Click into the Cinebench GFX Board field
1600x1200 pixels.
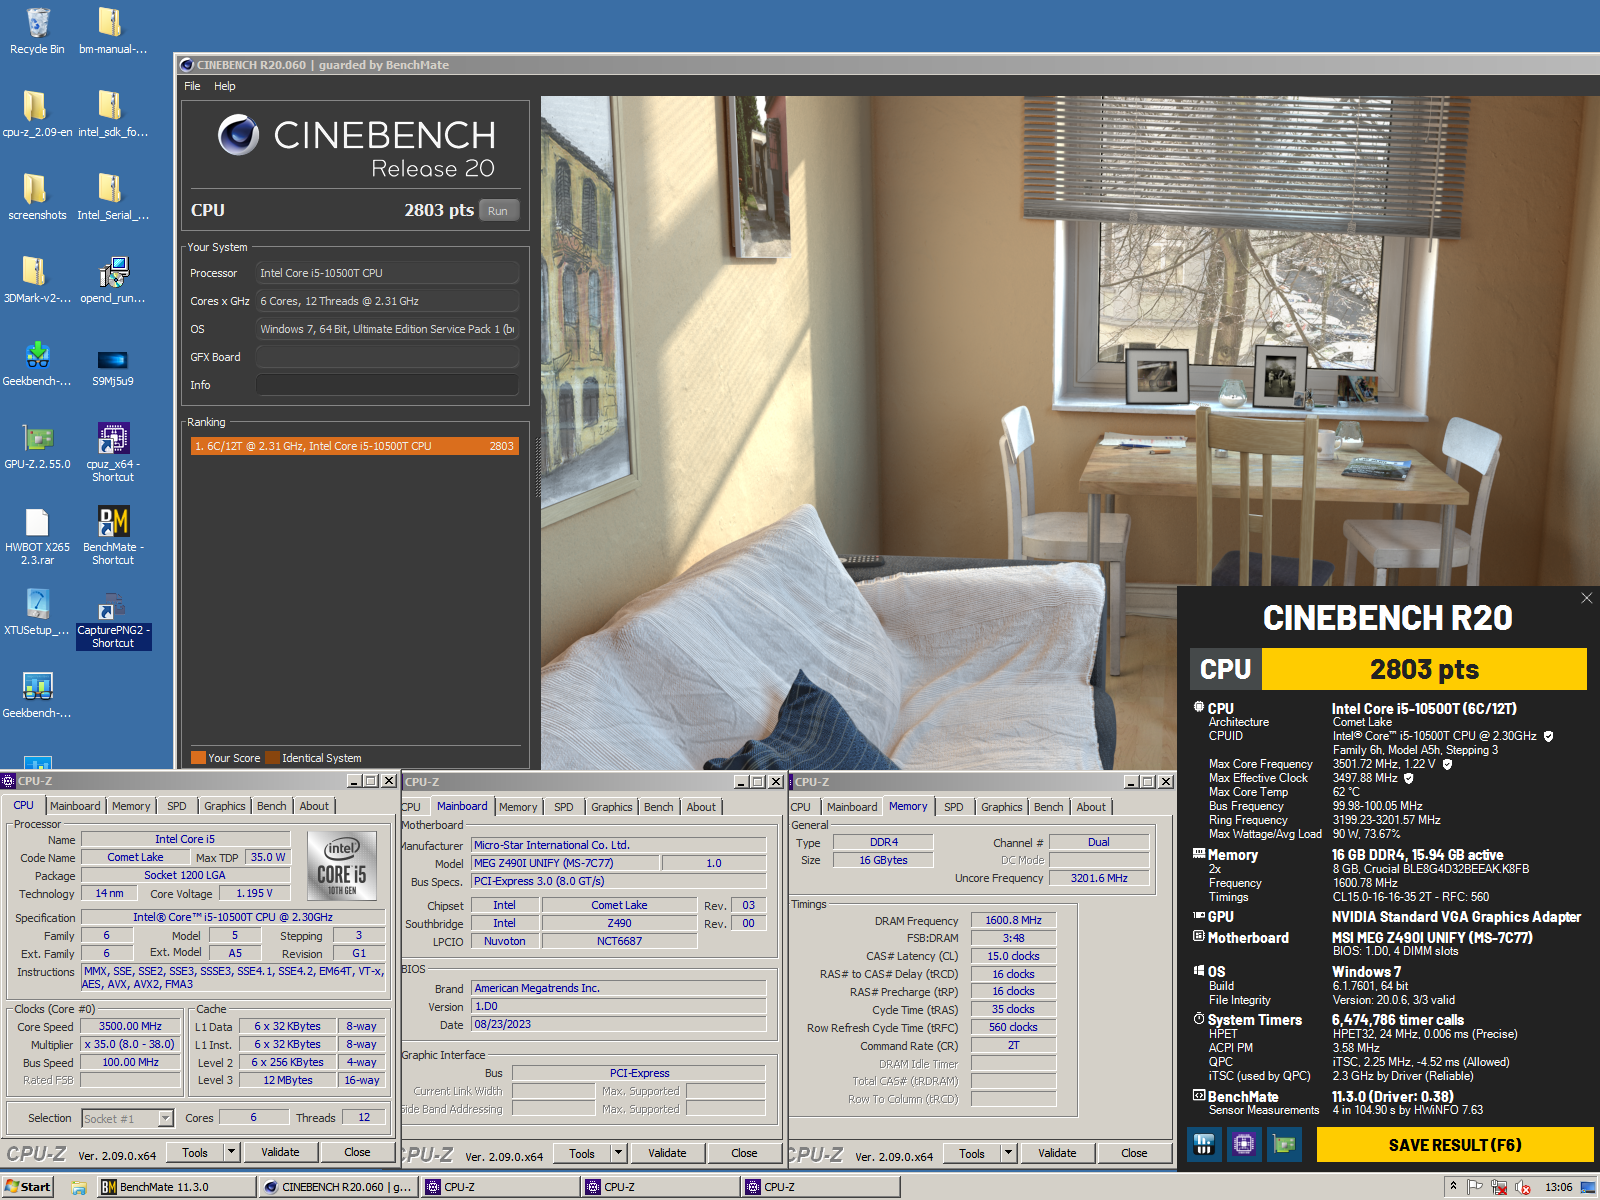click(388, 357)
